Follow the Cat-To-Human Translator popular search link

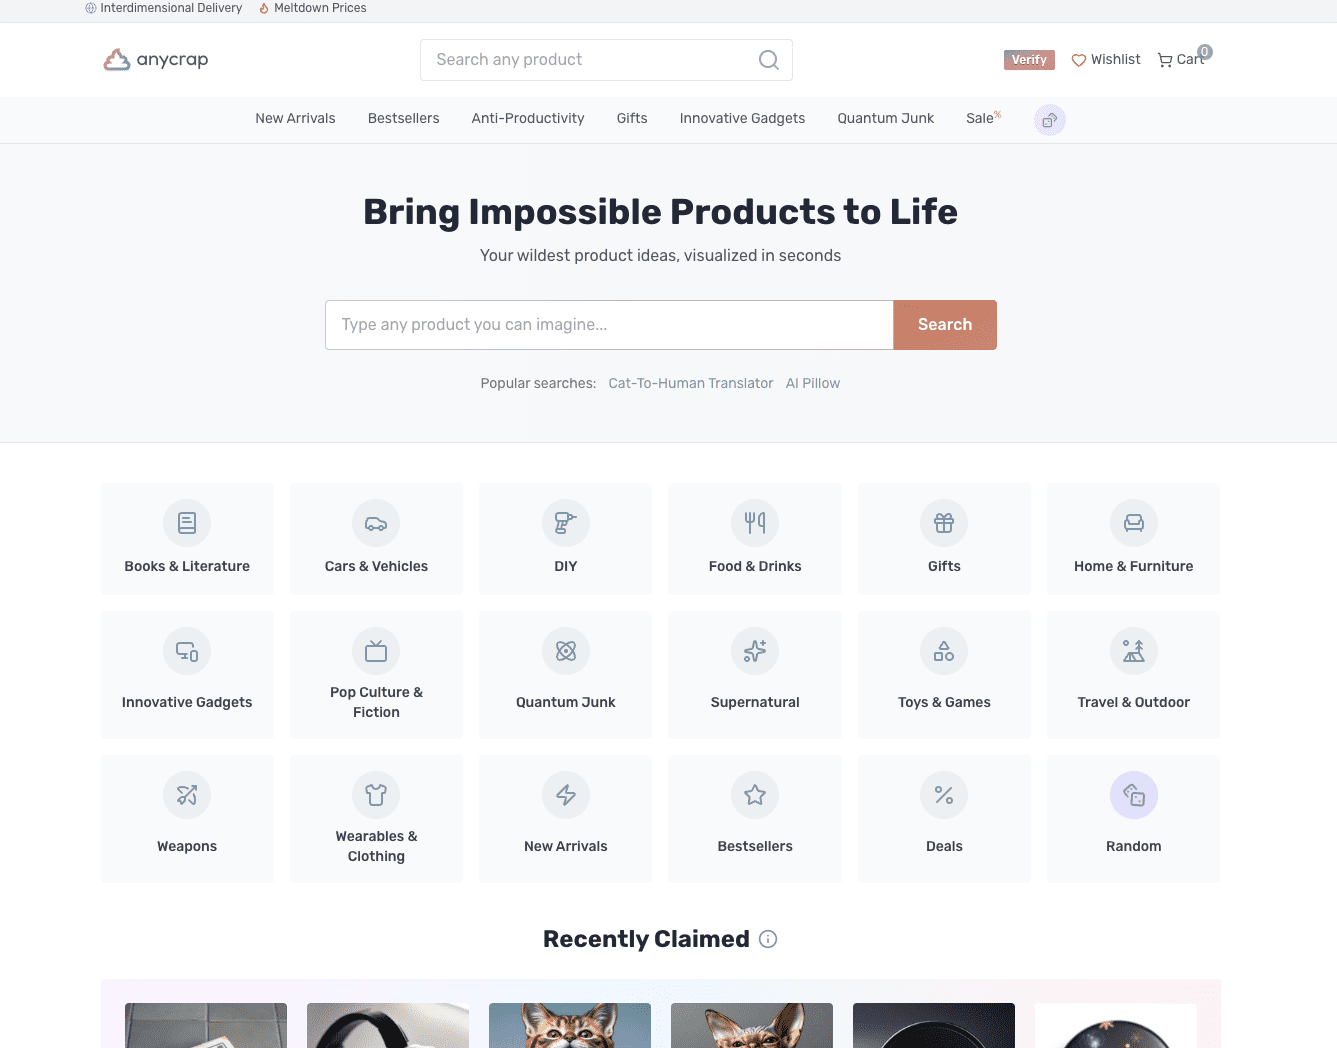coord(691,383)
